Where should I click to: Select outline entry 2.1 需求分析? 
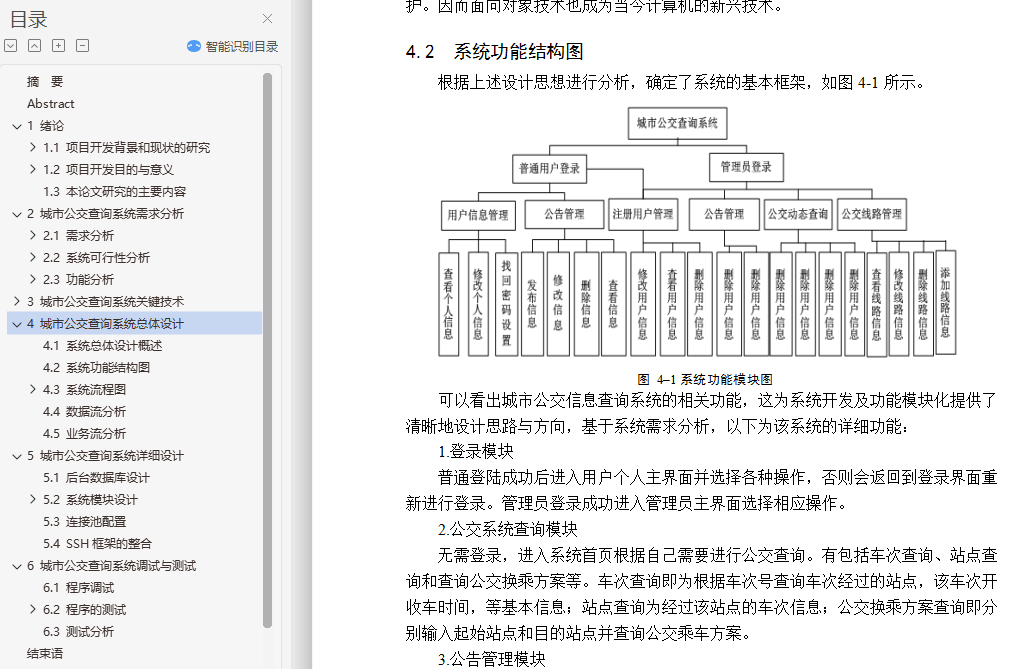78,235
